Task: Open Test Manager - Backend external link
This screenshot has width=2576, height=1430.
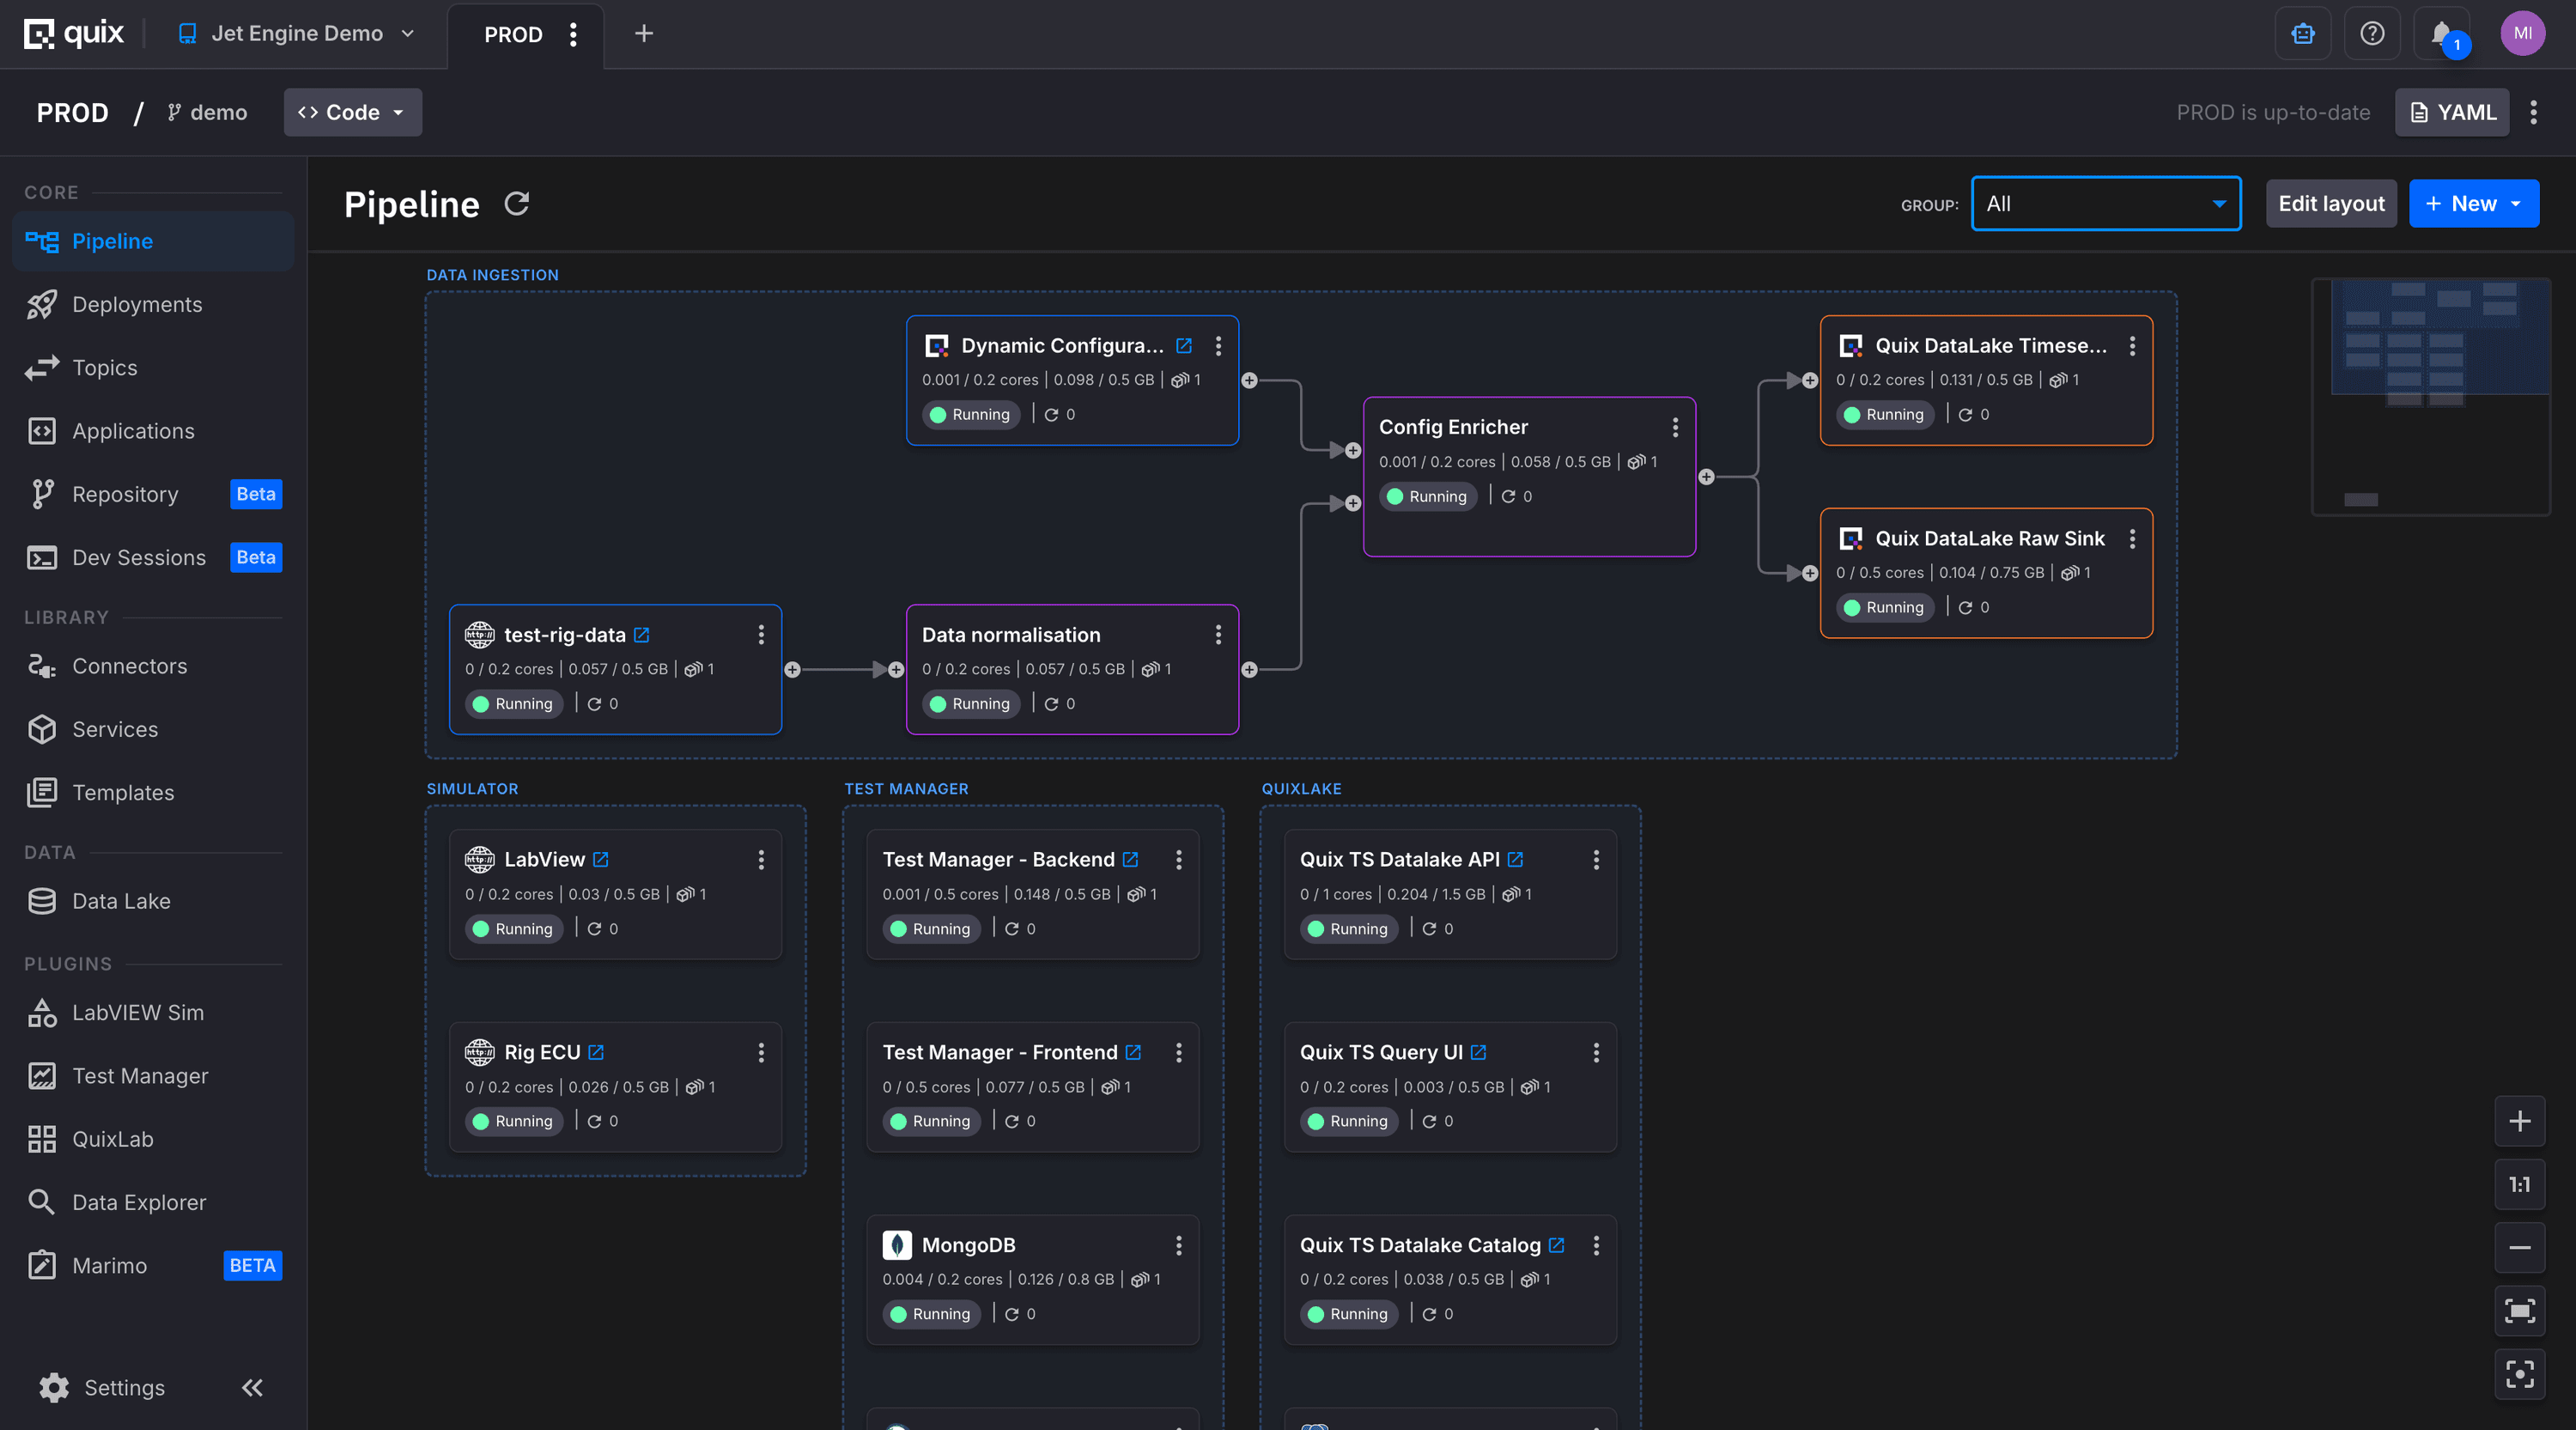Action: pyautogui.click(x=1131, y=860)
